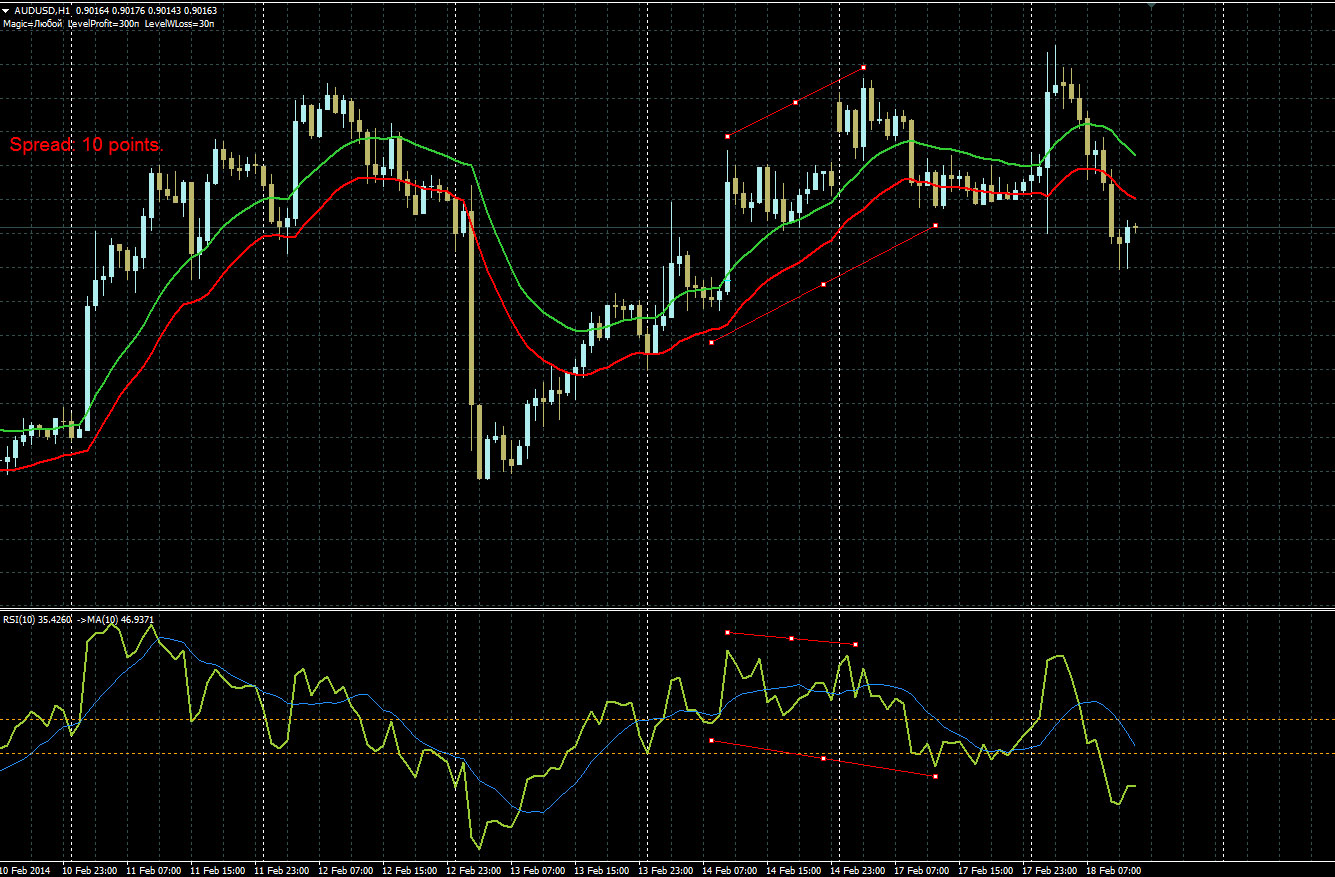
Task: Select right end anchor of upper RSI trendline
Action: pyautogui.click(x=855, y=645)
